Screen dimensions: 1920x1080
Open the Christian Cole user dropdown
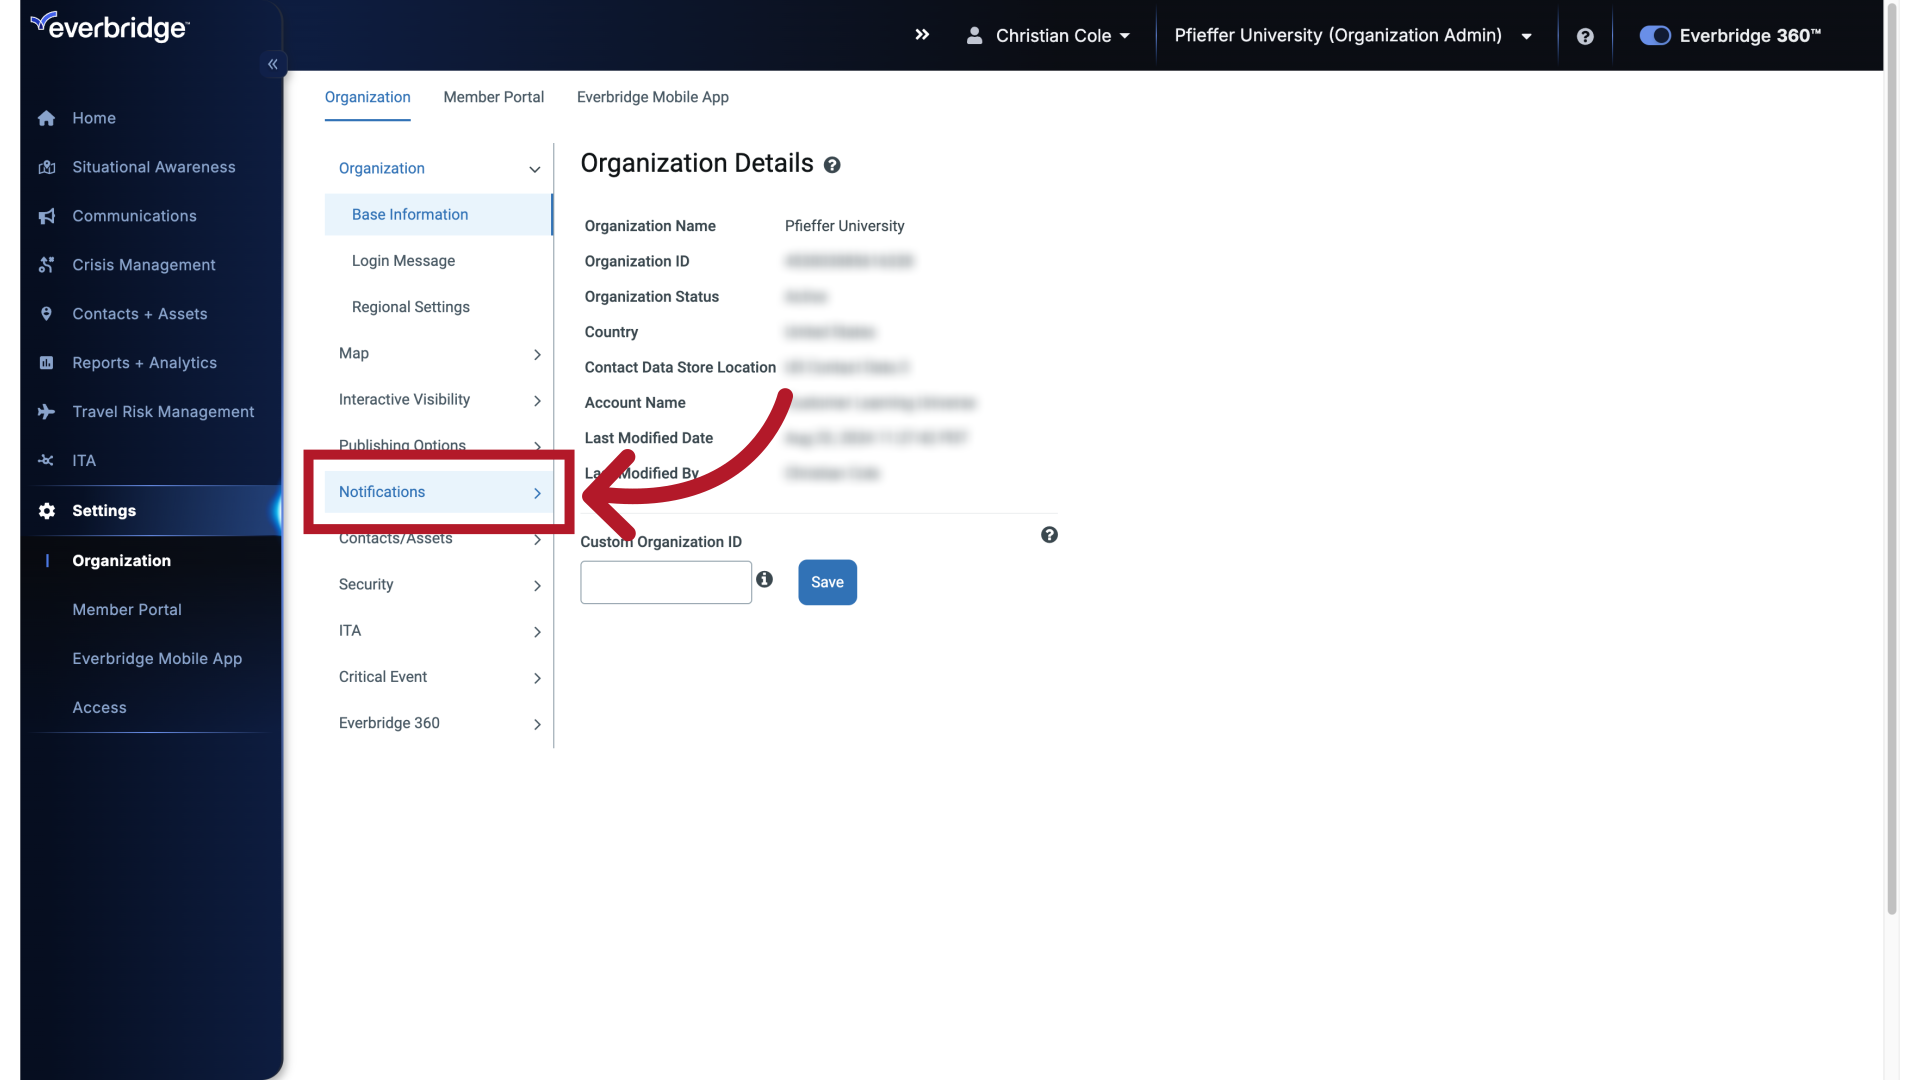pos(1048,35)
